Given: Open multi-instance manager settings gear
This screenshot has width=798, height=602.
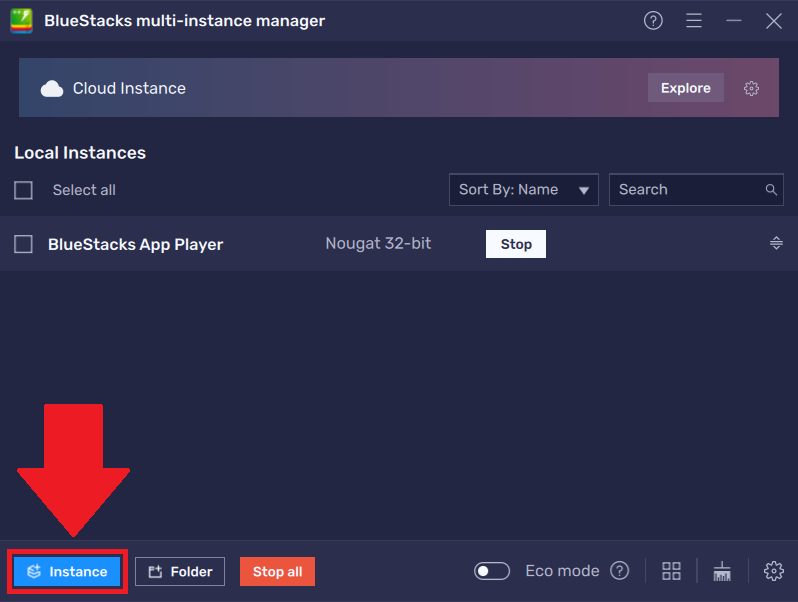Looking at the screenshot, I should 774,571.
